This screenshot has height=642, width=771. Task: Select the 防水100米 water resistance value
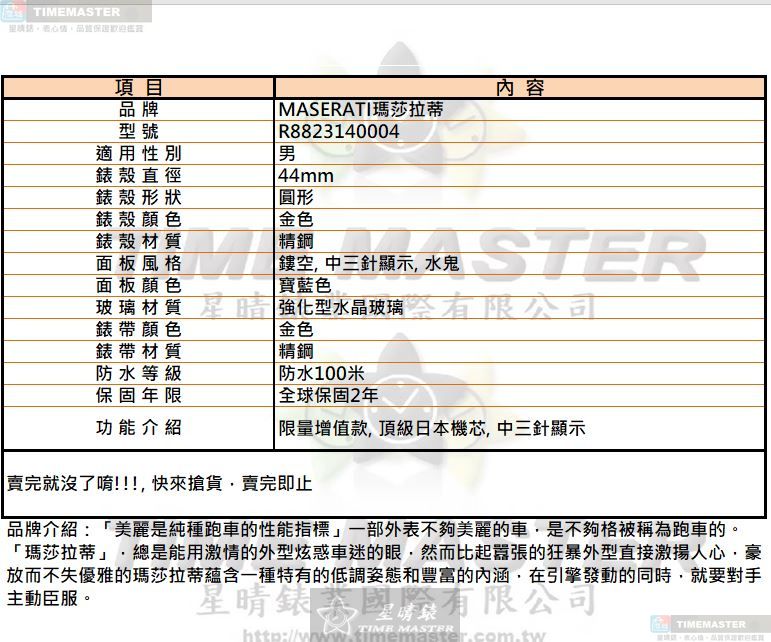click(x=321, y=373)
